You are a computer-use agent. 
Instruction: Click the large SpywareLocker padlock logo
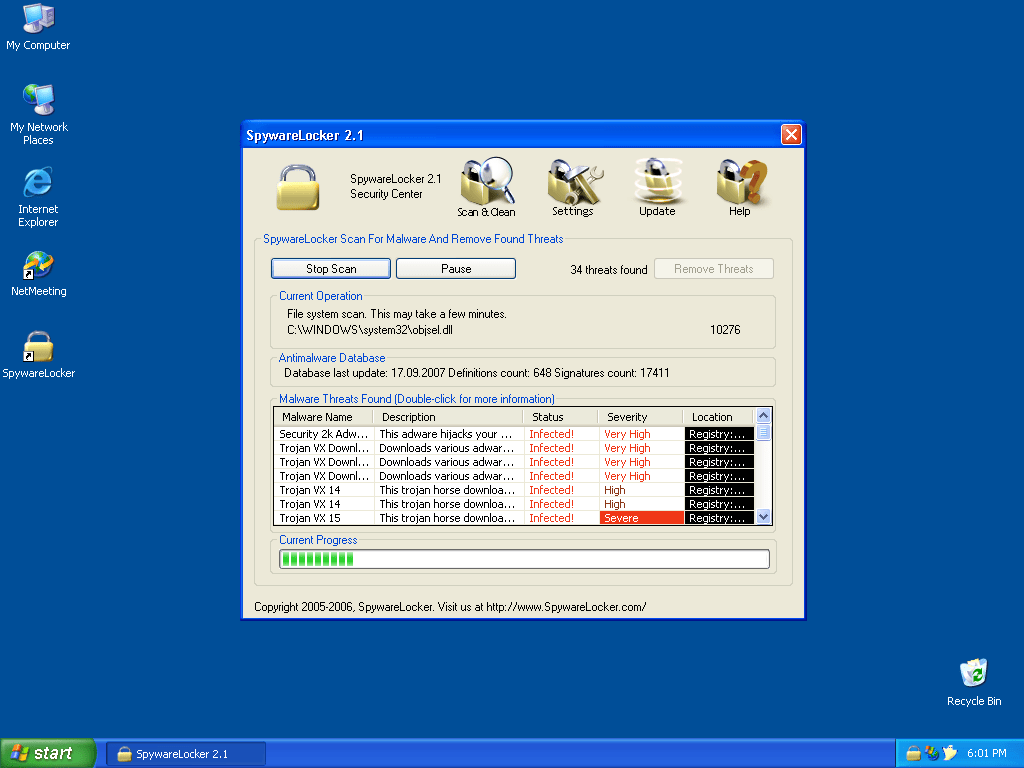click(297, 186)
